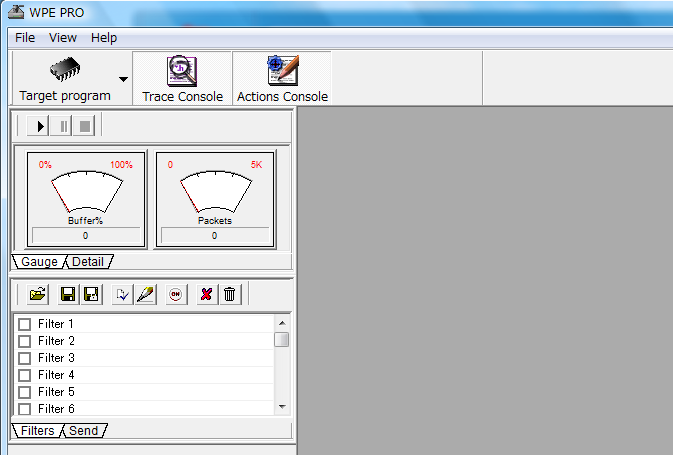The width and height of the screenshot is (673, 455).
Task: Click the red ON filter toggle icon
Action: (176, 294)
